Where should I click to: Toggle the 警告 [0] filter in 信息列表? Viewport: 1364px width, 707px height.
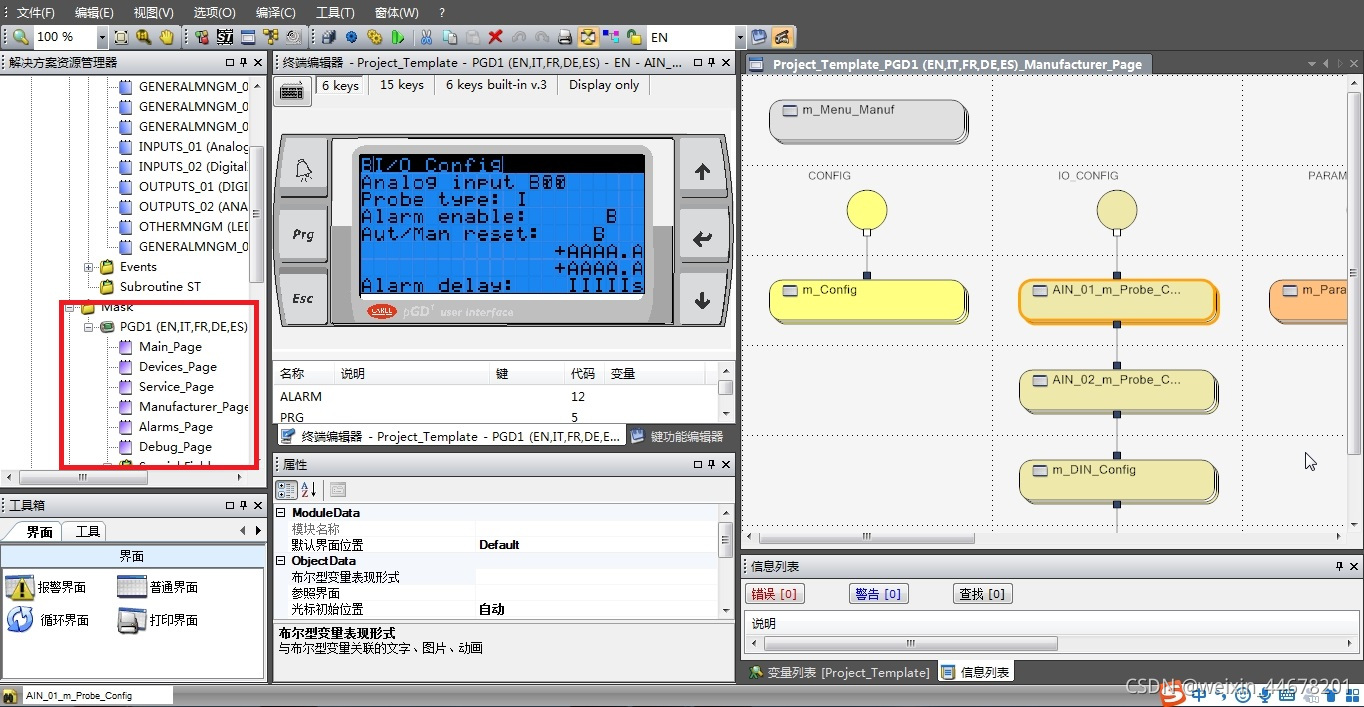click(x=878, y=593)
